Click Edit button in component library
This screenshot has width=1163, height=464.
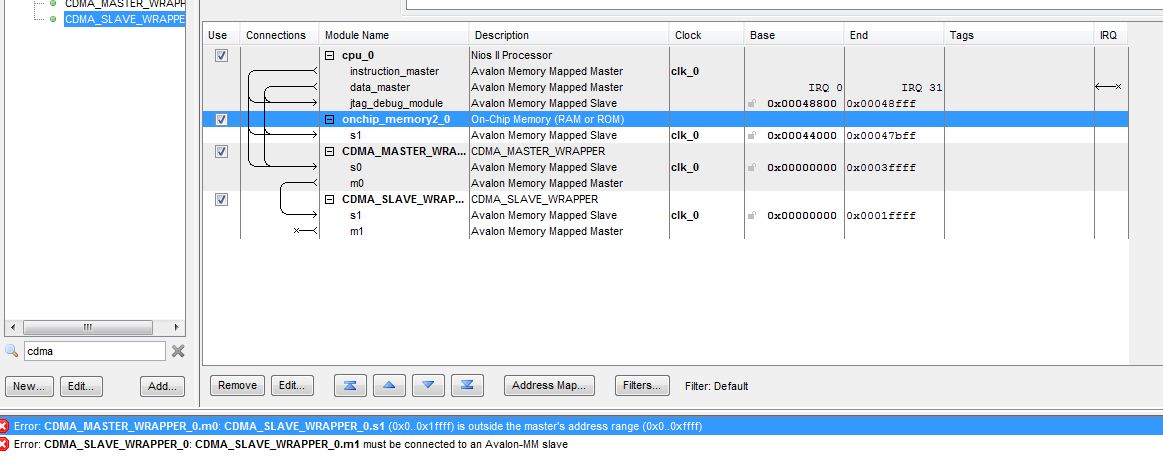pos(81,386)
